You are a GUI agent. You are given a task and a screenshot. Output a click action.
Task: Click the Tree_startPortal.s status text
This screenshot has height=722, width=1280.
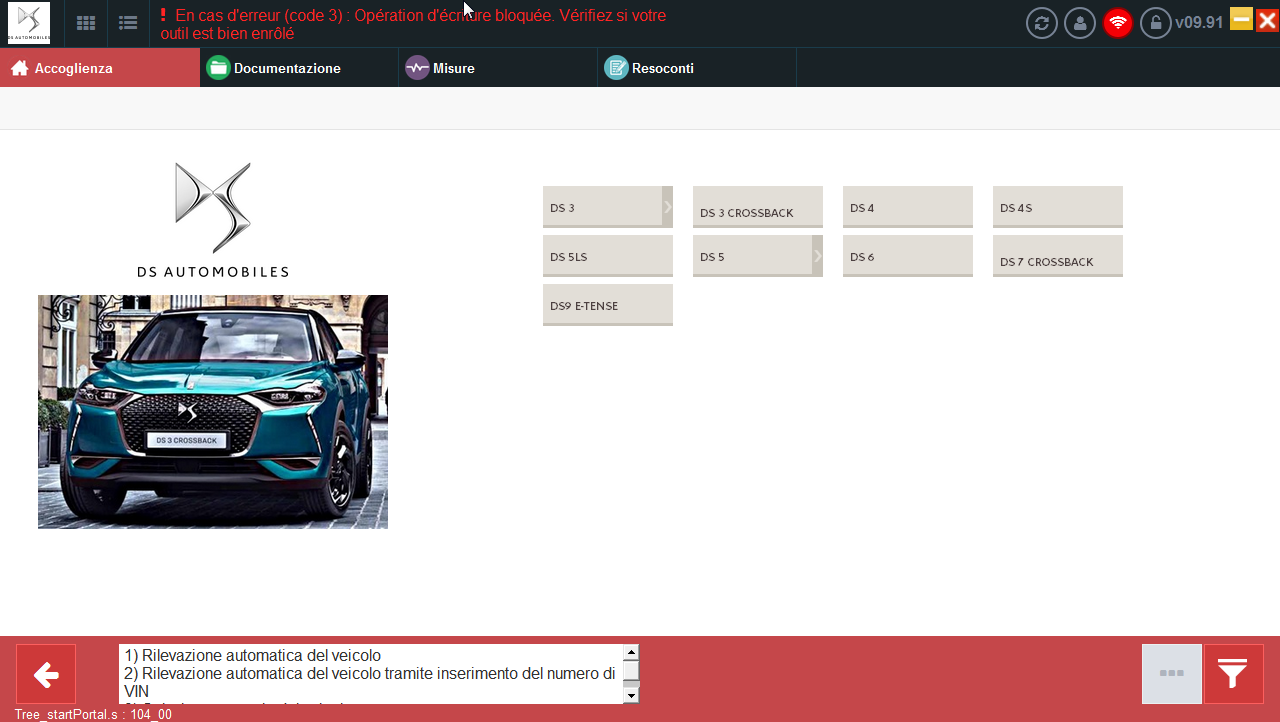pyautogui.click(x=93, y=714)
